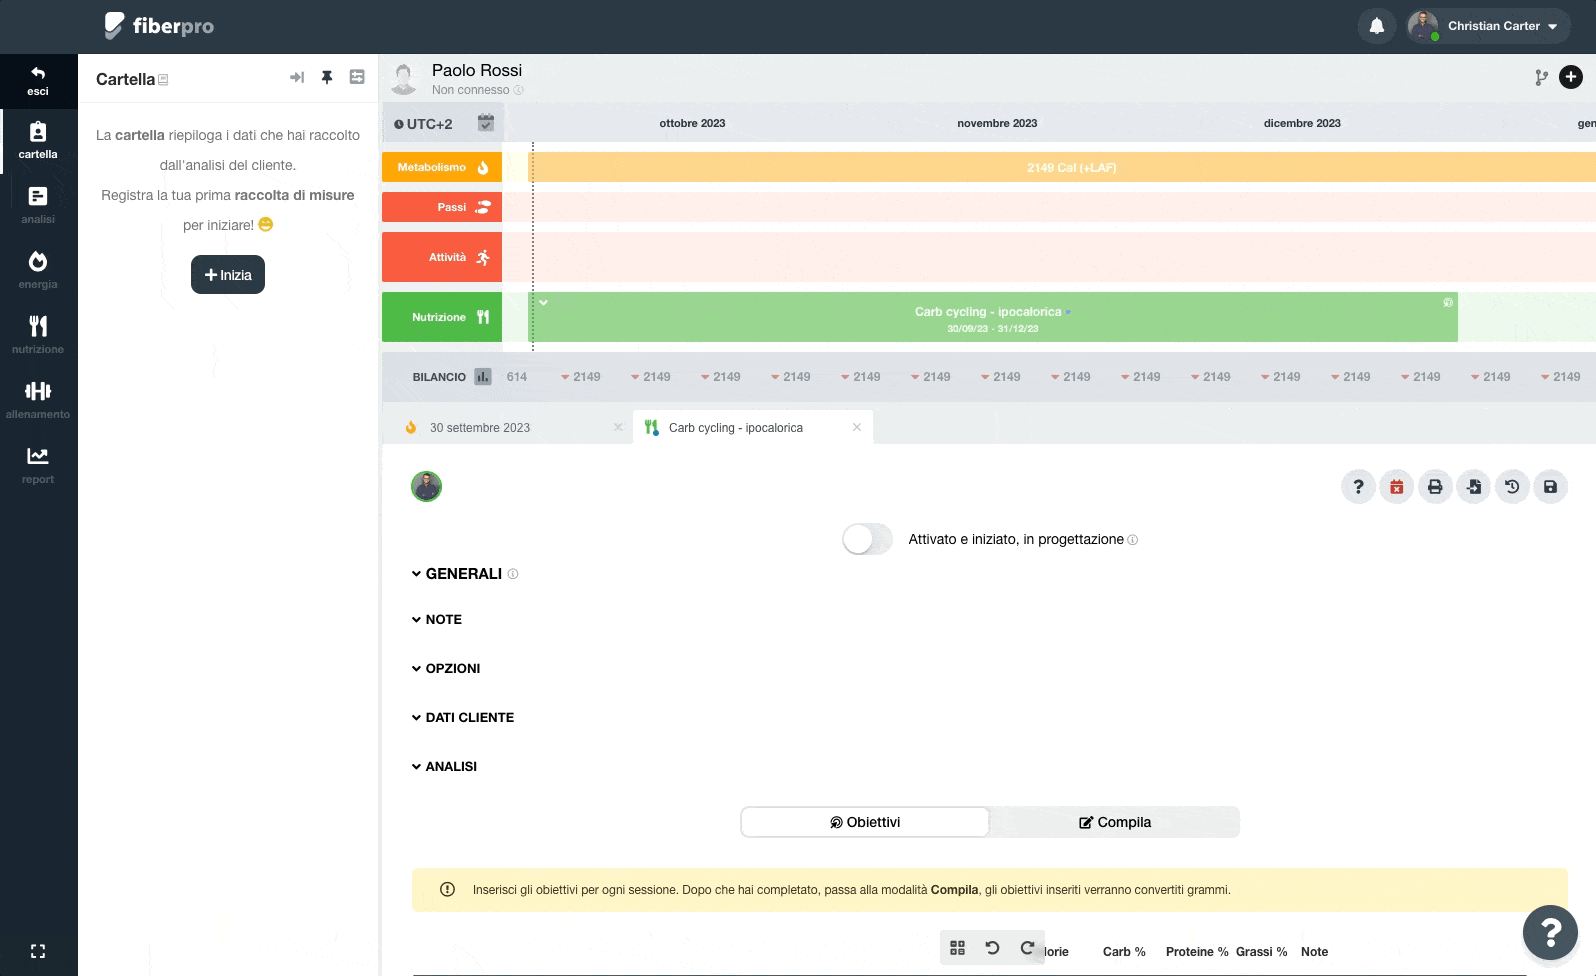Open the allenamento sidebar section
The height and width of the screenshot is (976, 1596).
38,401
